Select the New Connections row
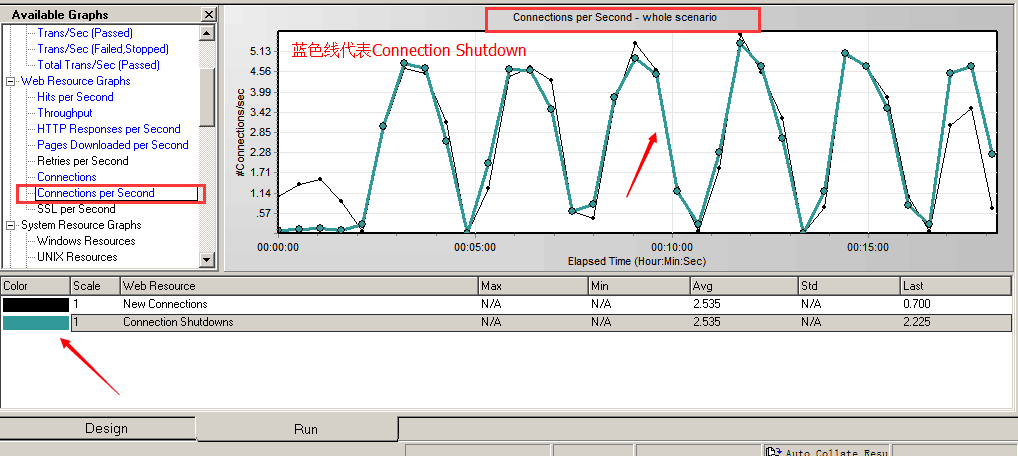The height and width of the screenshot is (456, 1018). (x=506, y=304)
